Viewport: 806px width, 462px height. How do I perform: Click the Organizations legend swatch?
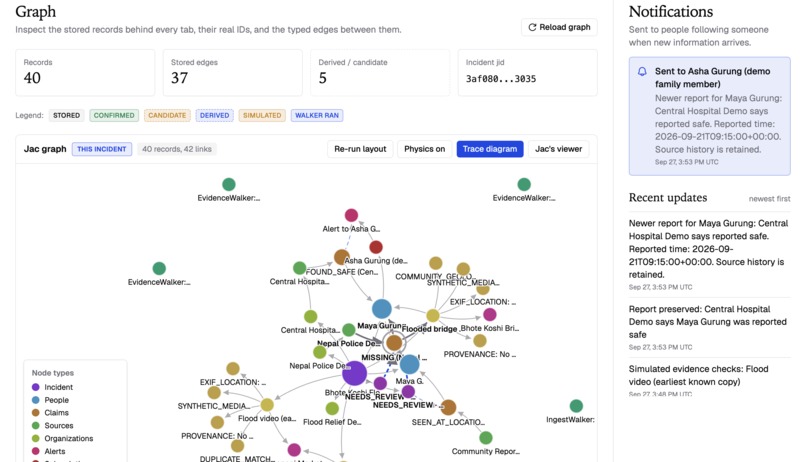pos(35,438)
